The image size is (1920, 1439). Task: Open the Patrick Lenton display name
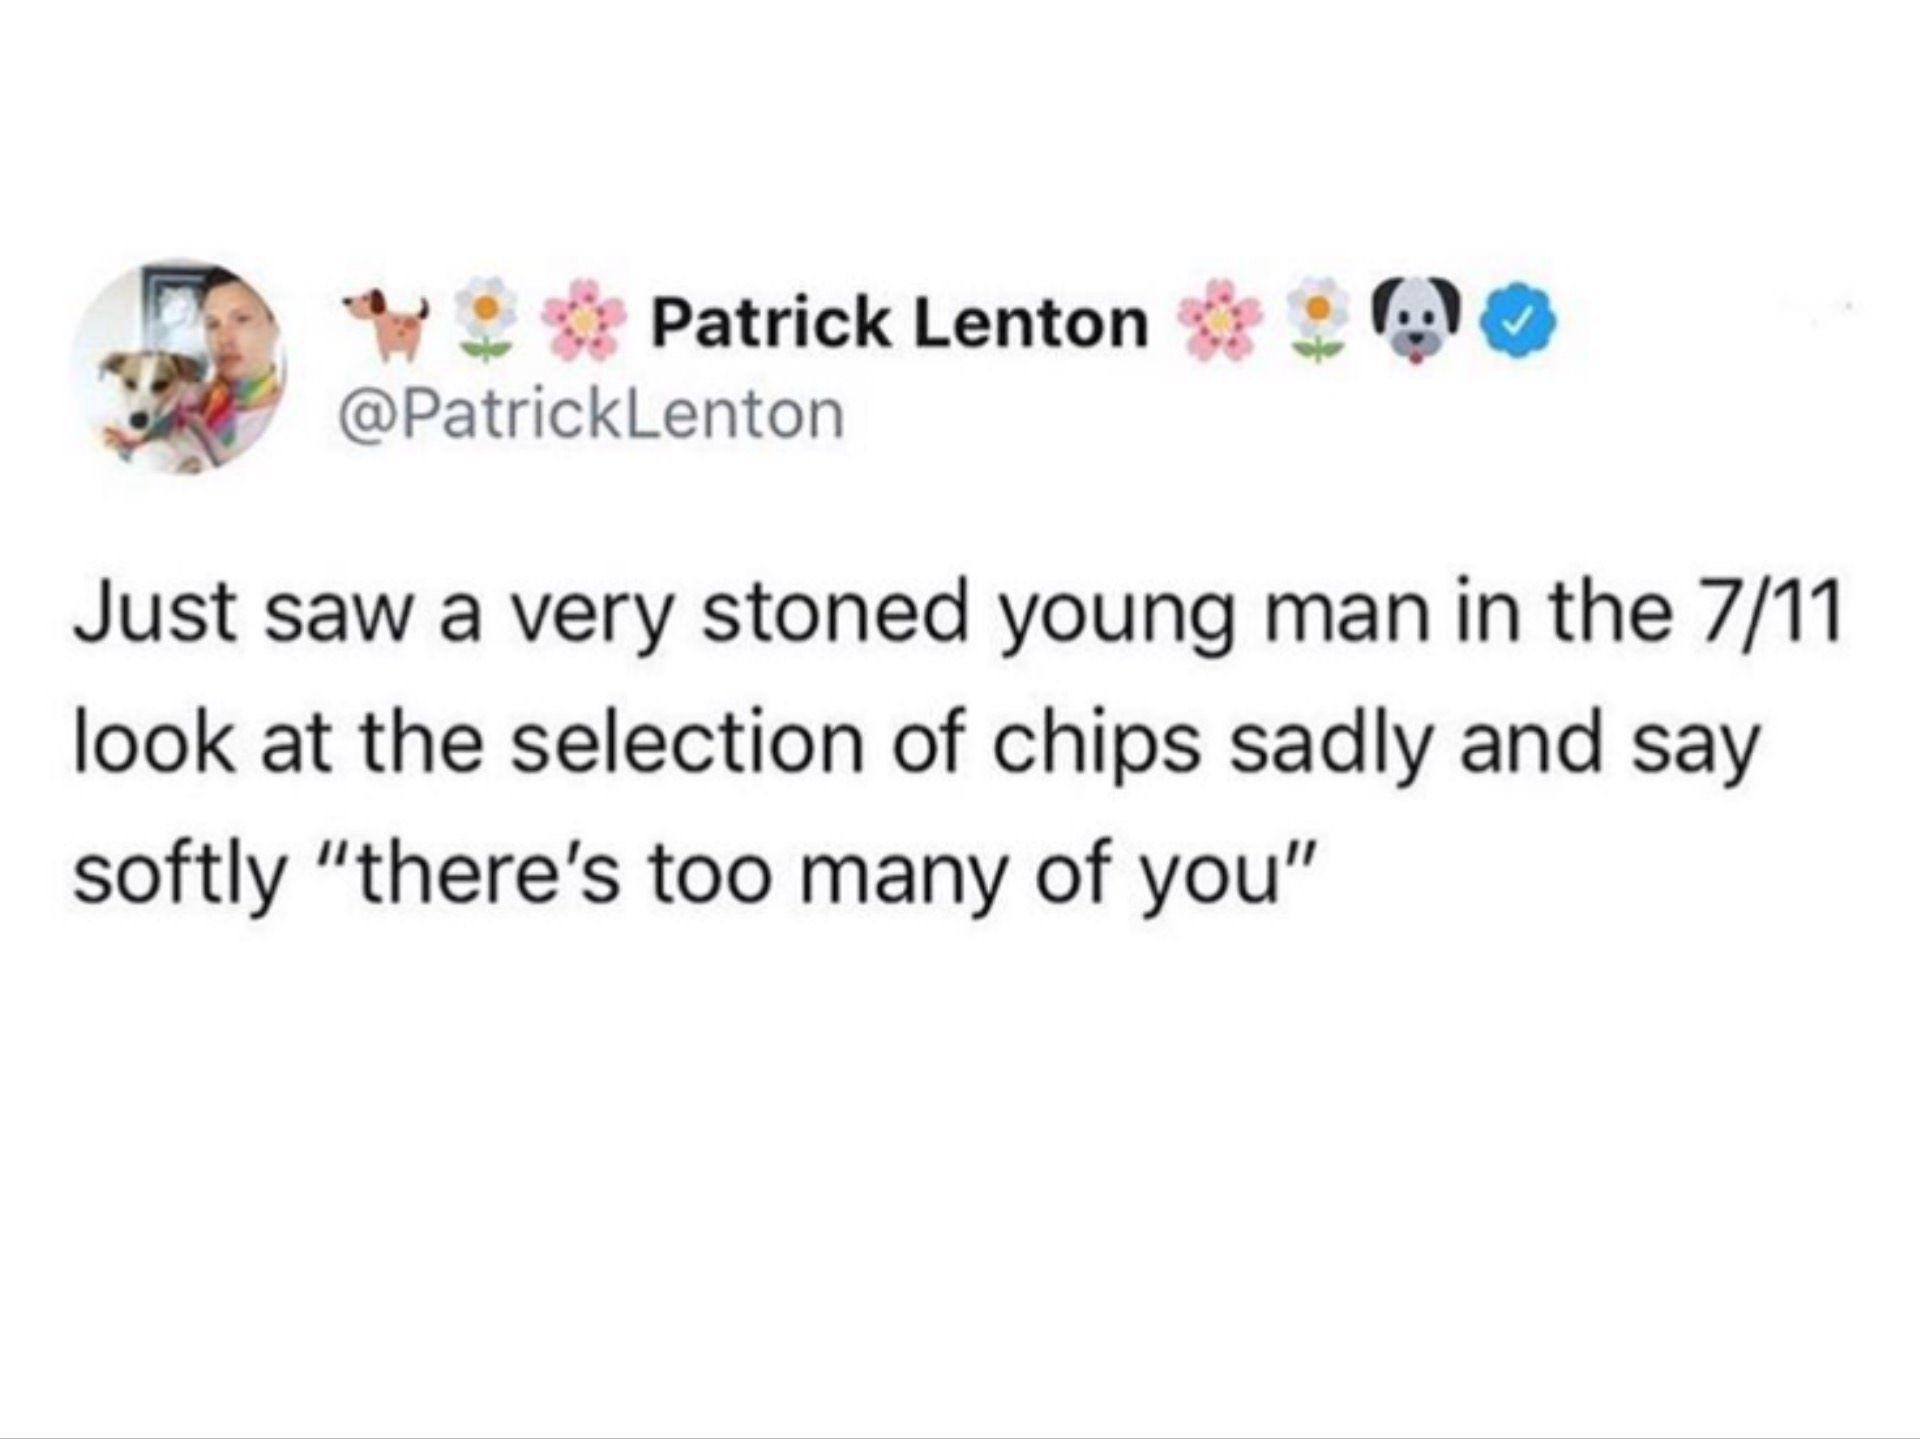tap(900, 323)
